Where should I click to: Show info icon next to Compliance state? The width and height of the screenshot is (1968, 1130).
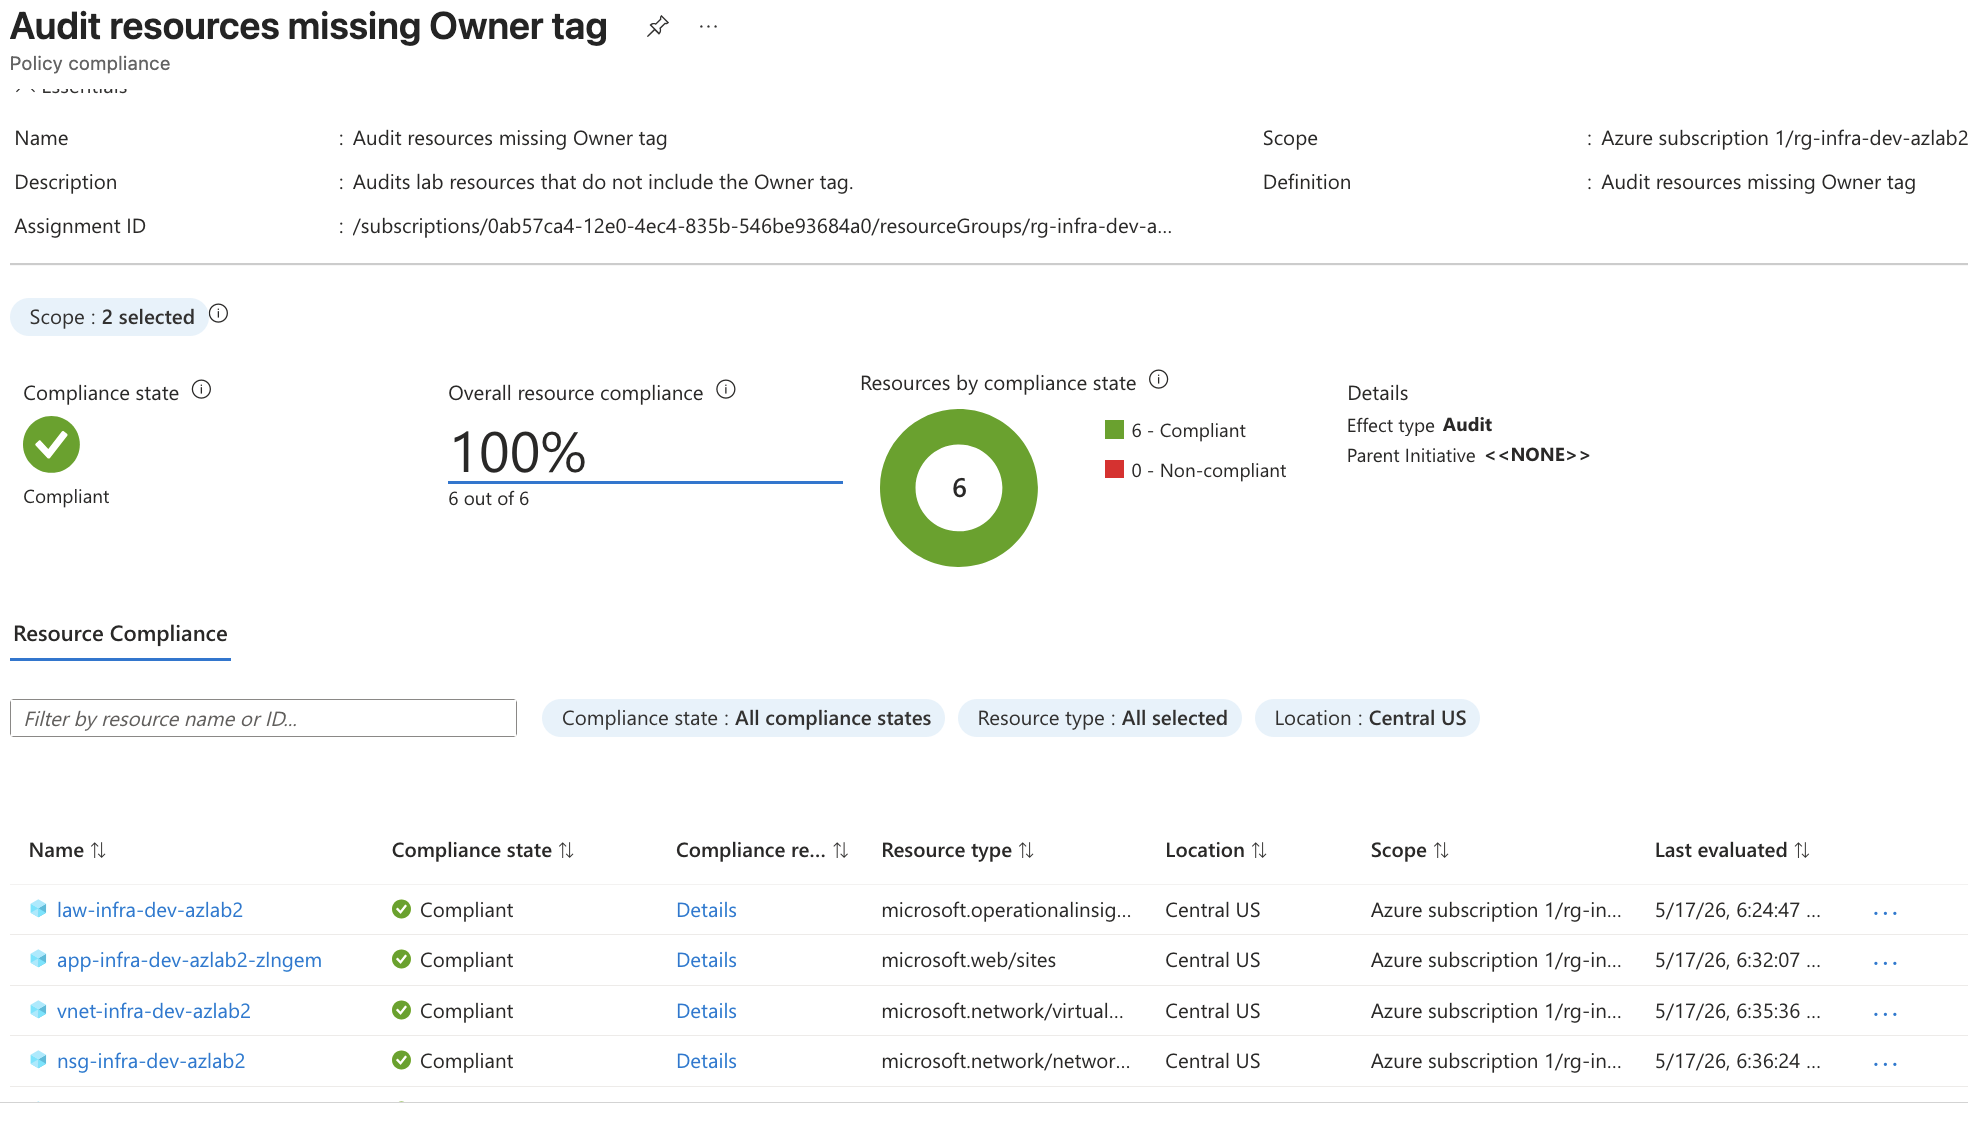(x=201, y=390)
